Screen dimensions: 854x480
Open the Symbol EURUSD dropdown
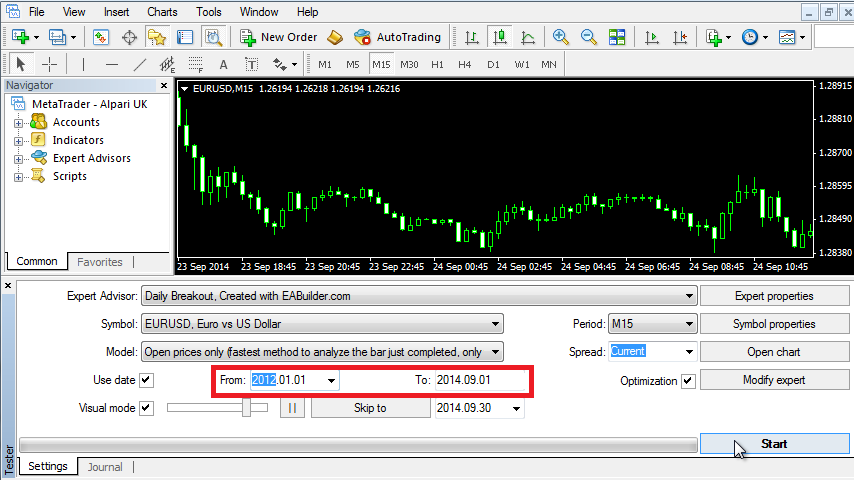[x=322, y=324]
